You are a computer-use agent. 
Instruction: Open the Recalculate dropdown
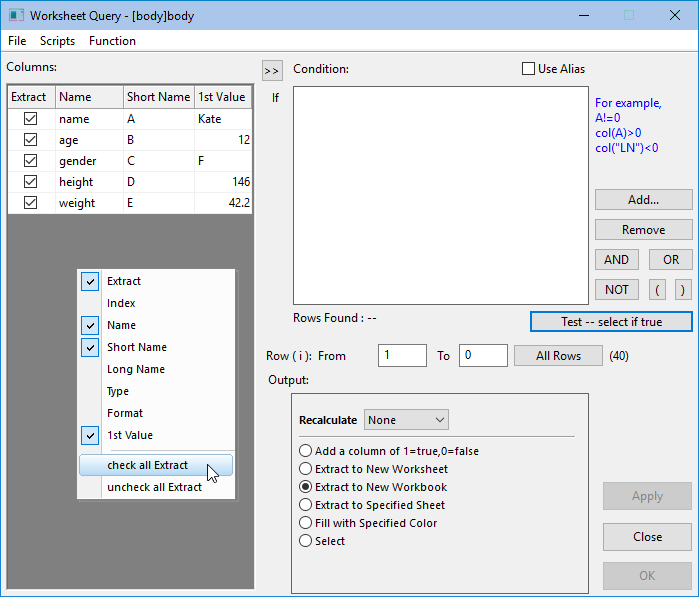coord(406,420)
